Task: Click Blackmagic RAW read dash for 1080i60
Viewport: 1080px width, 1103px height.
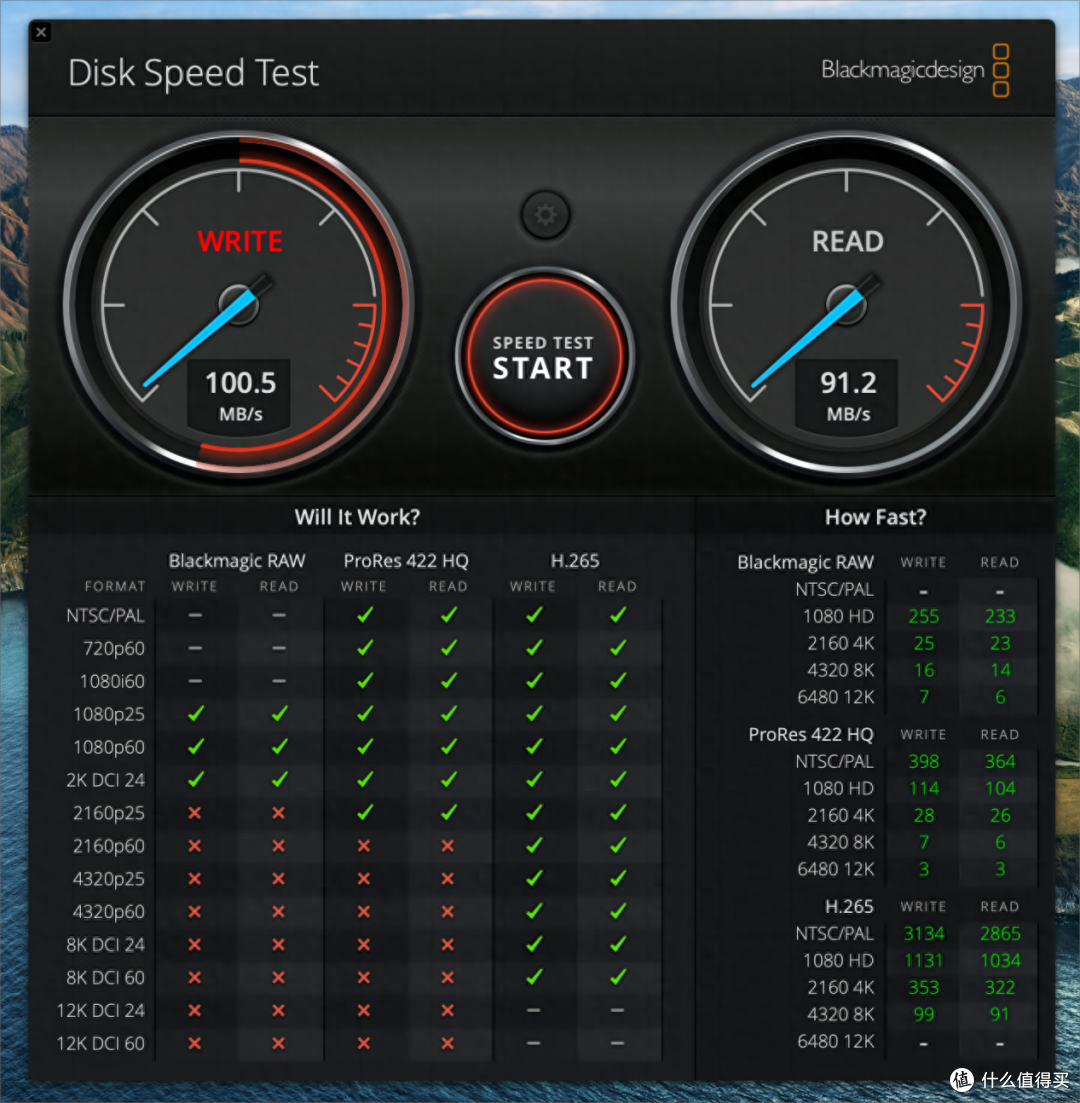Action: pyautogui.click(x=279, y=681)
